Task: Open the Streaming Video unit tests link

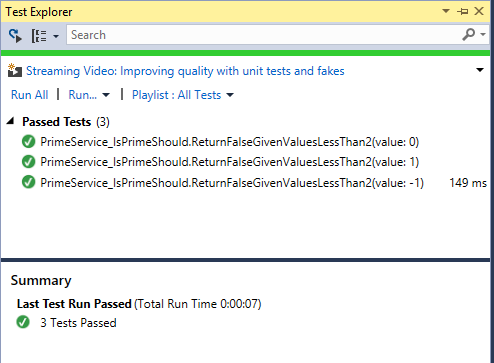Action: 185,71
